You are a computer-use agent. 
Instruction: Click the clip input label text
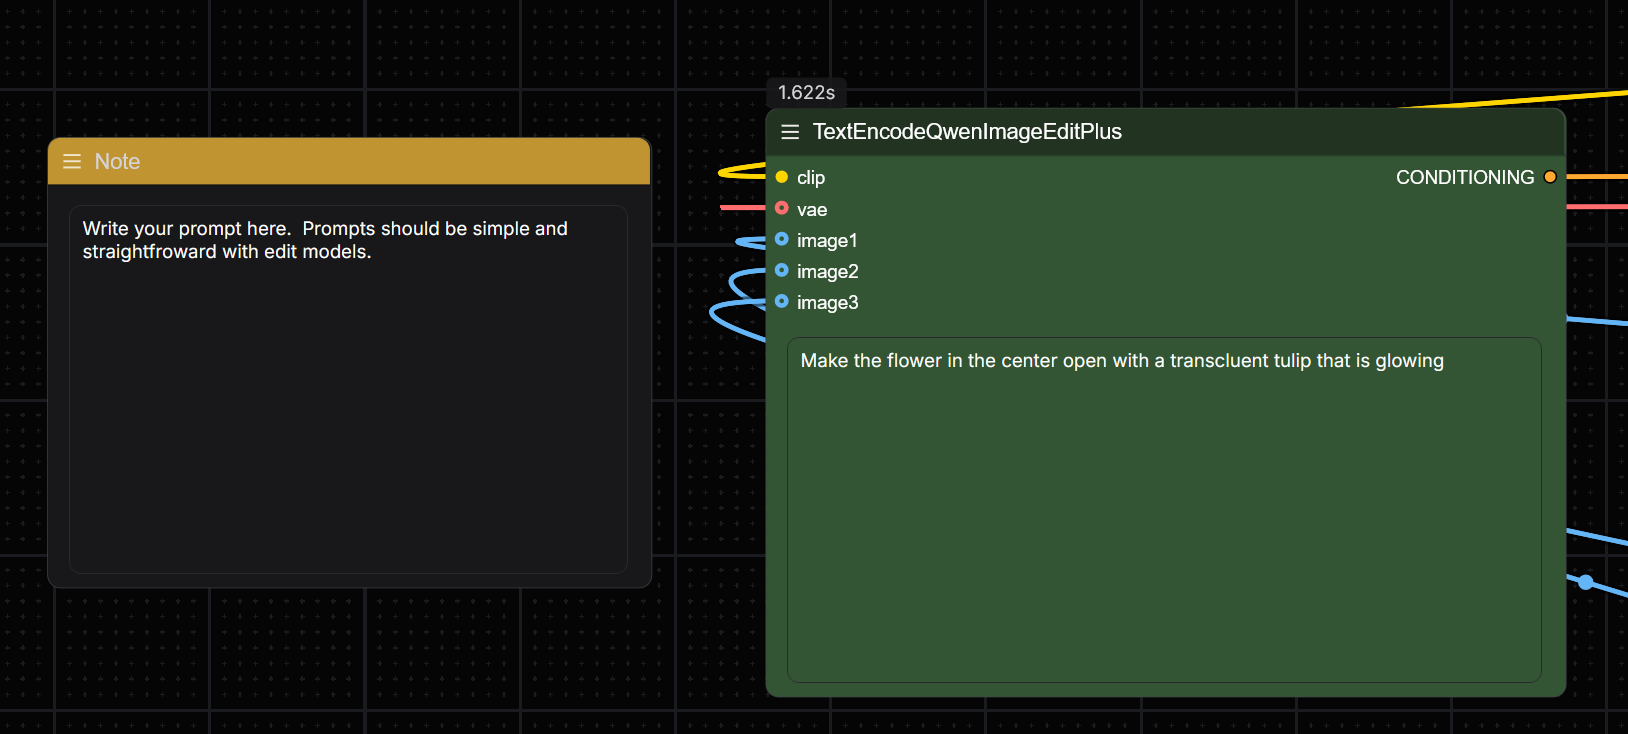pyautogui.click(x=811, y=178)
